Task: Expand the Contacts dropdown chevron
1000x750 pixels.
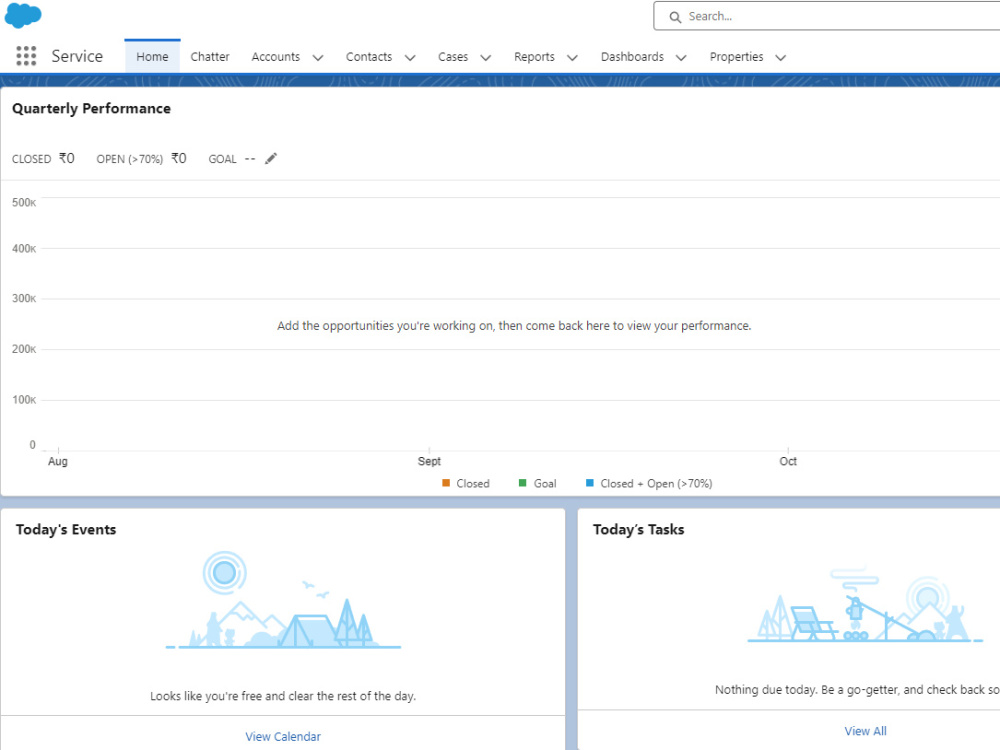Action: click(410, 57)
